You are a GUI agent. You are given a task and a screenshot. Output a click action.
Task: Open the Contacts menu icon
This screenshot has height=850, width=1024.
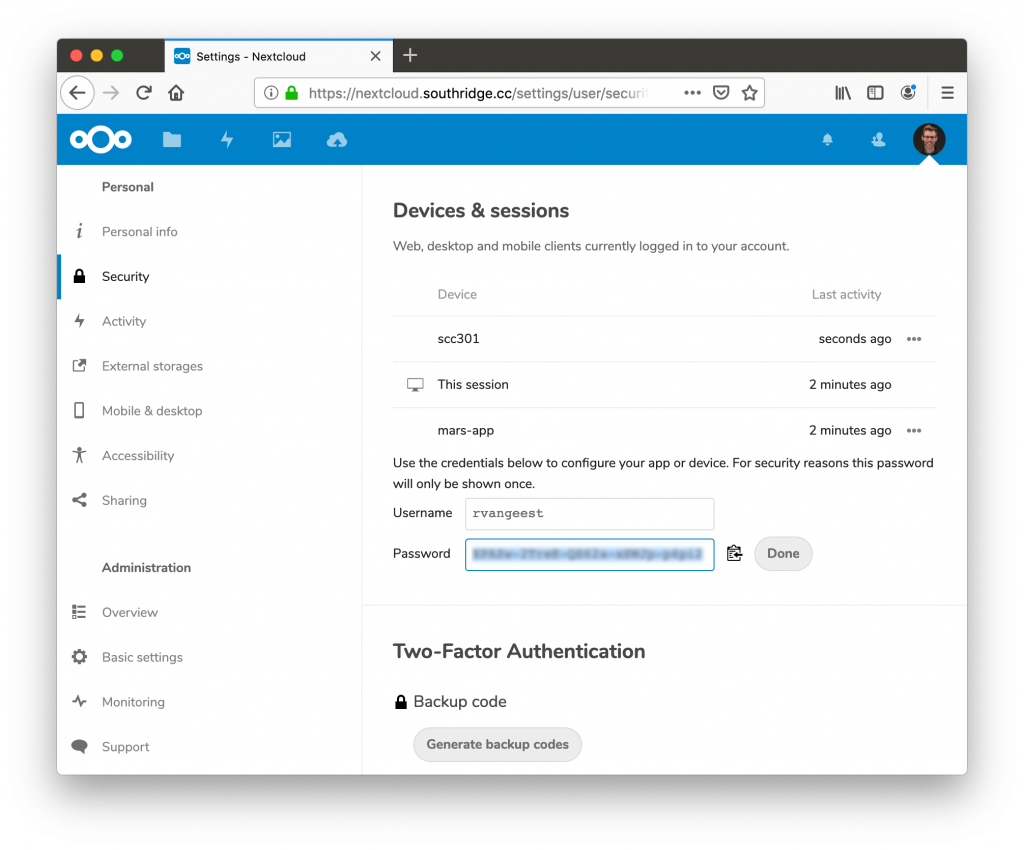878,140
